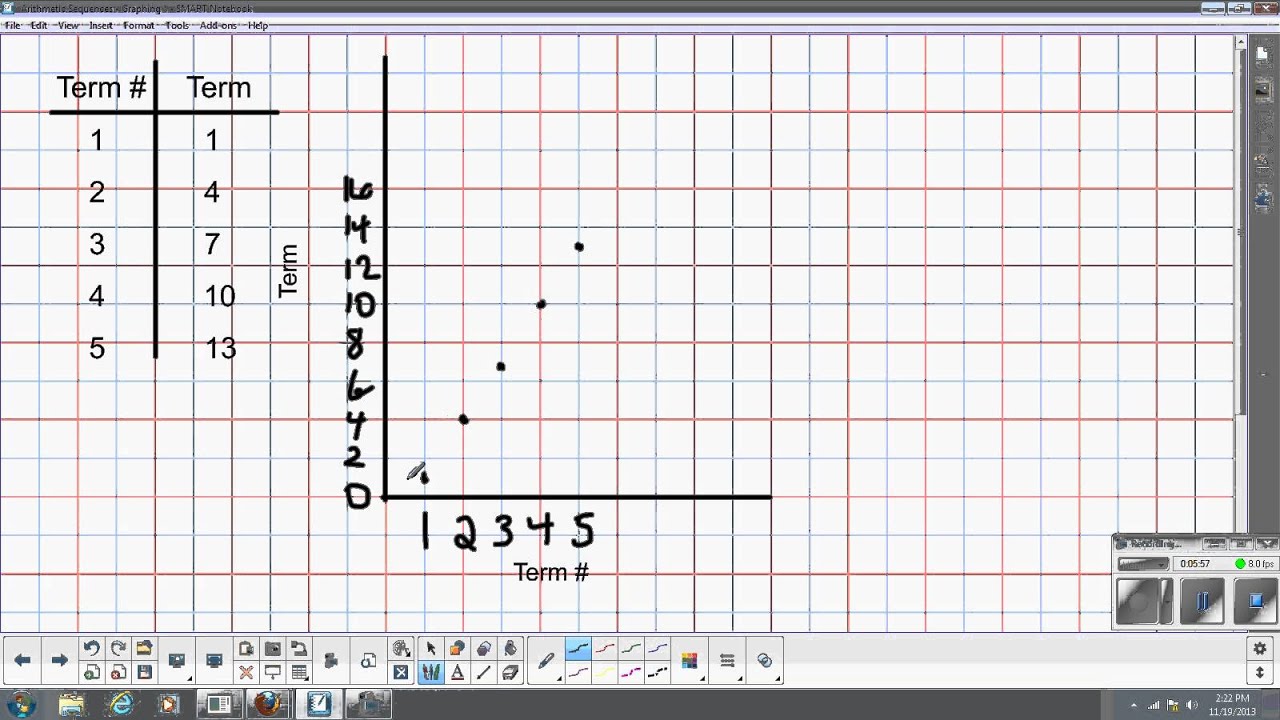Screen dimensions: 1280x720
Task: Open the File menu
Action: [x=13, y=25]
